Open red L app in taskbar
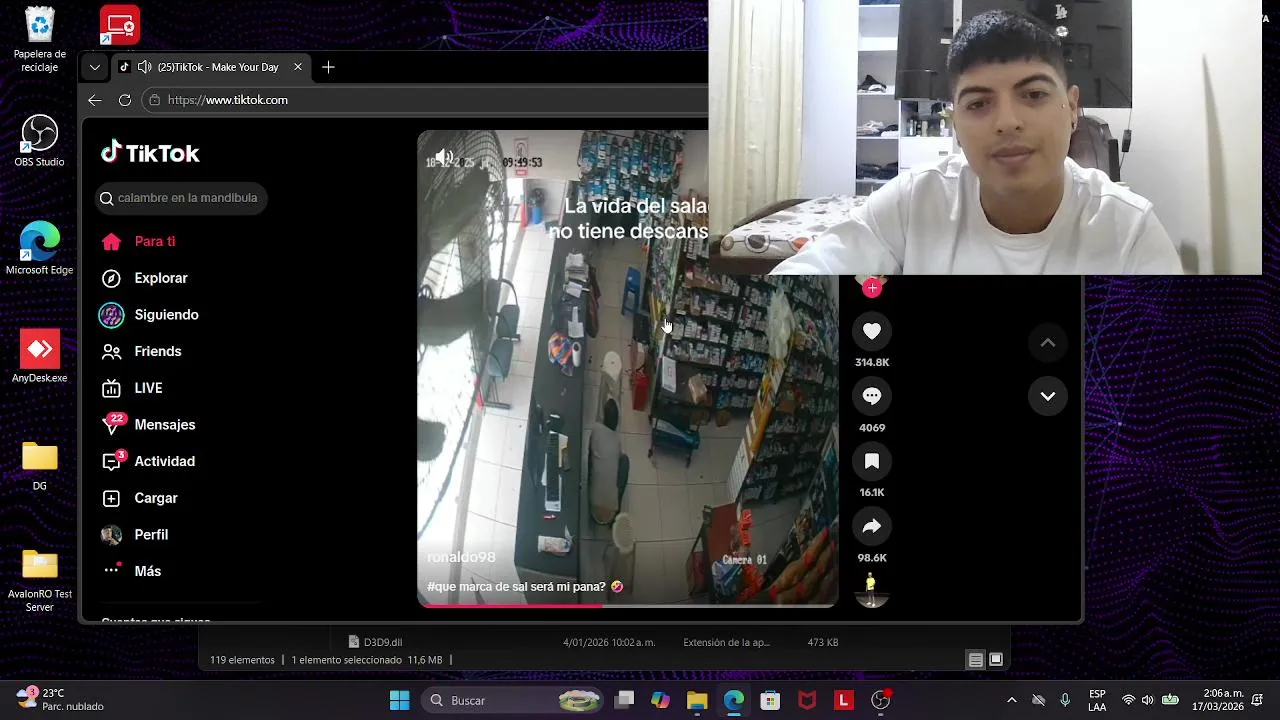 coord(844,700)
